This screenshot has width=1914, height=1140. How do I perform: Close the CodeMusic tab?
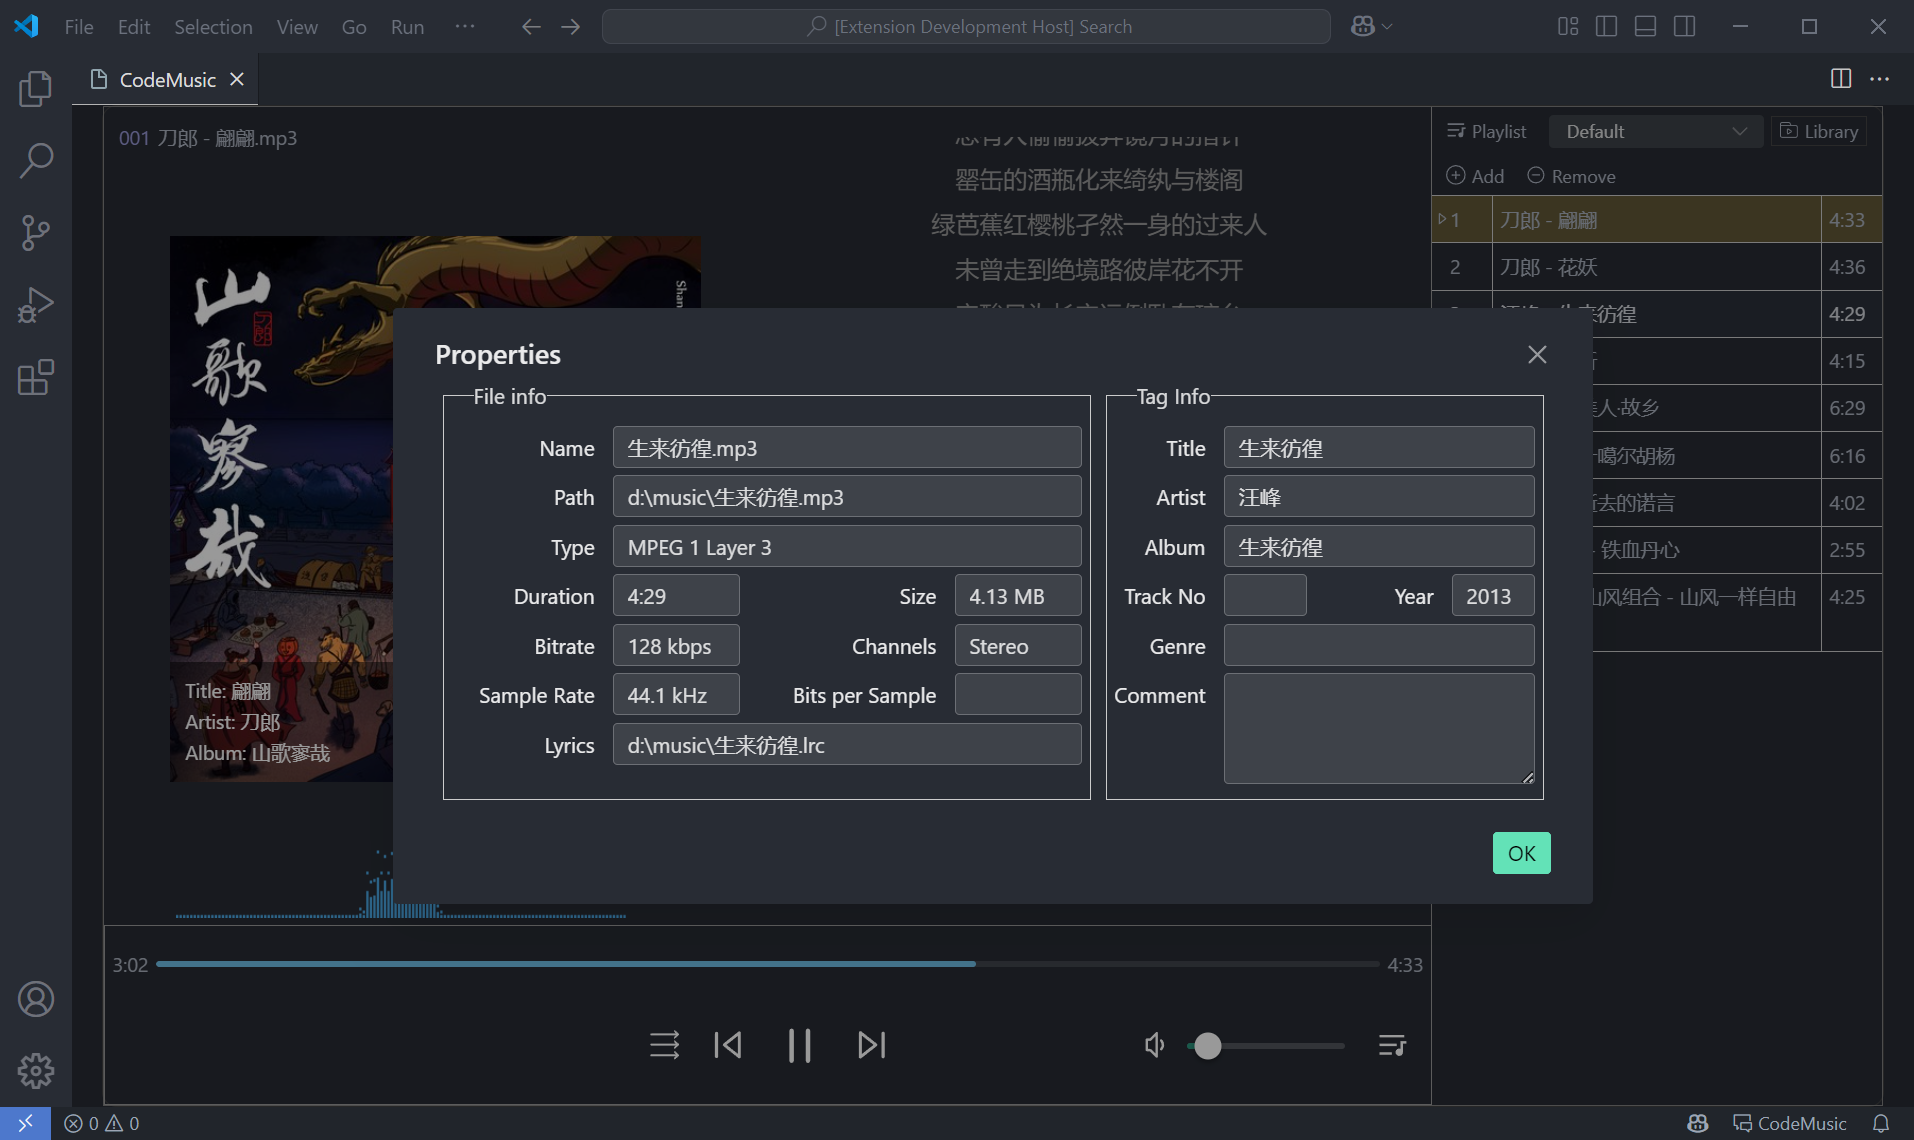point(237,79)
